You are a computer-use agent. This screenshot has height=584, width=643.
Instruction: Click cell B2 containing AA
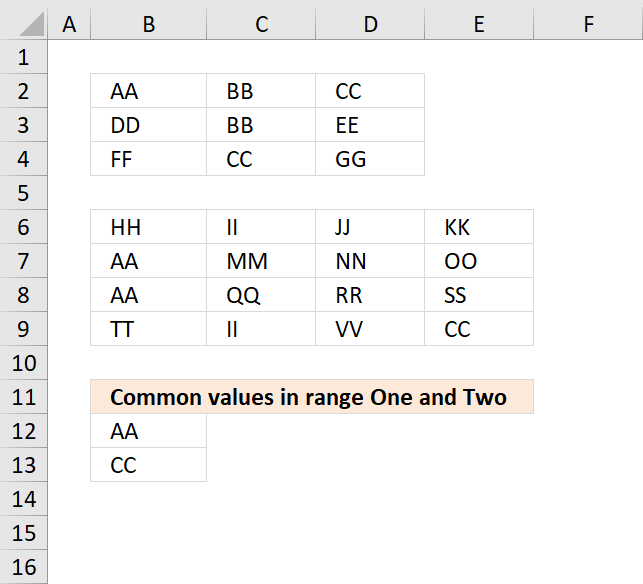point(148,91)
